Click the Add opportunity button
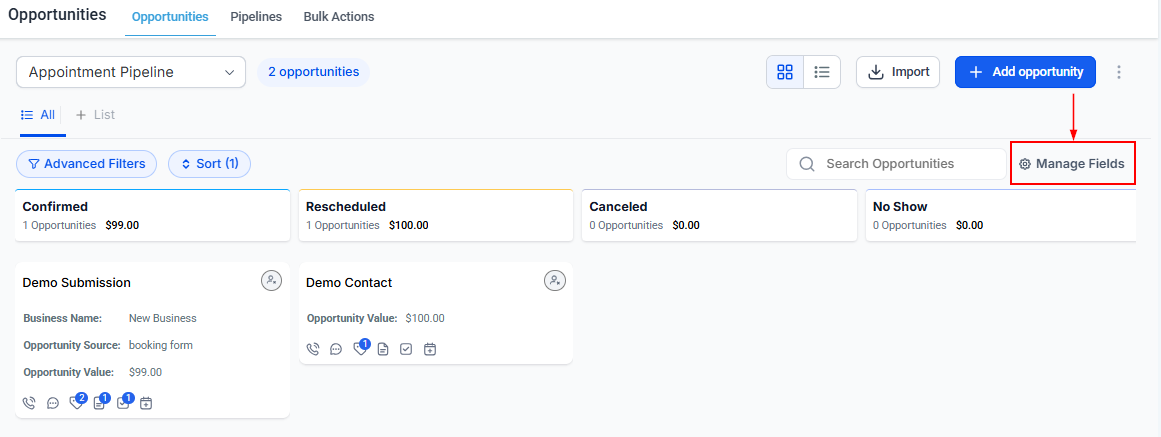 pos(1025,72)
